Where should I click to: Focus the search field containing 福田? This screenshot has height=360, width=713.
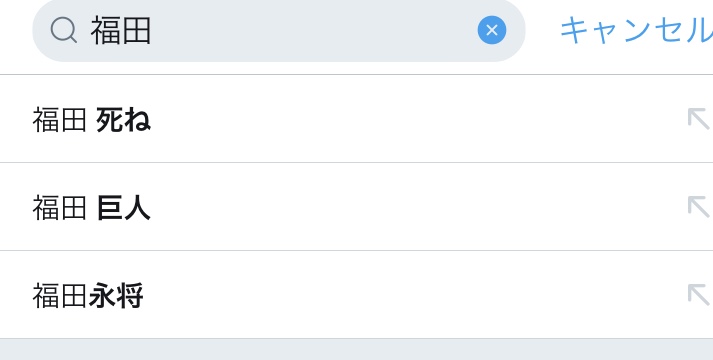[x=279, y=30]
